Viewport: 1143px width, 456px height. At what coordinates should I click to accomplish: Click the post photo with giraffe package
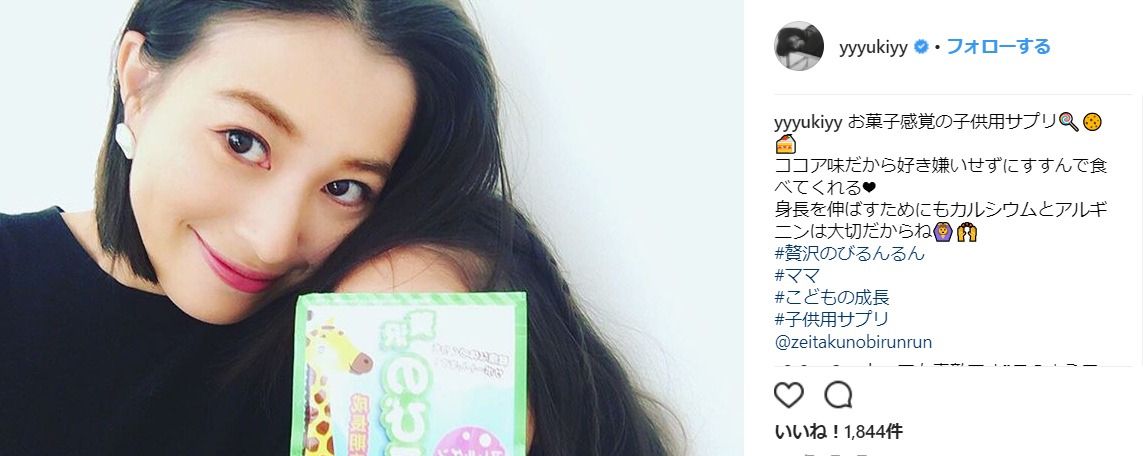click(x=372, y=228)
